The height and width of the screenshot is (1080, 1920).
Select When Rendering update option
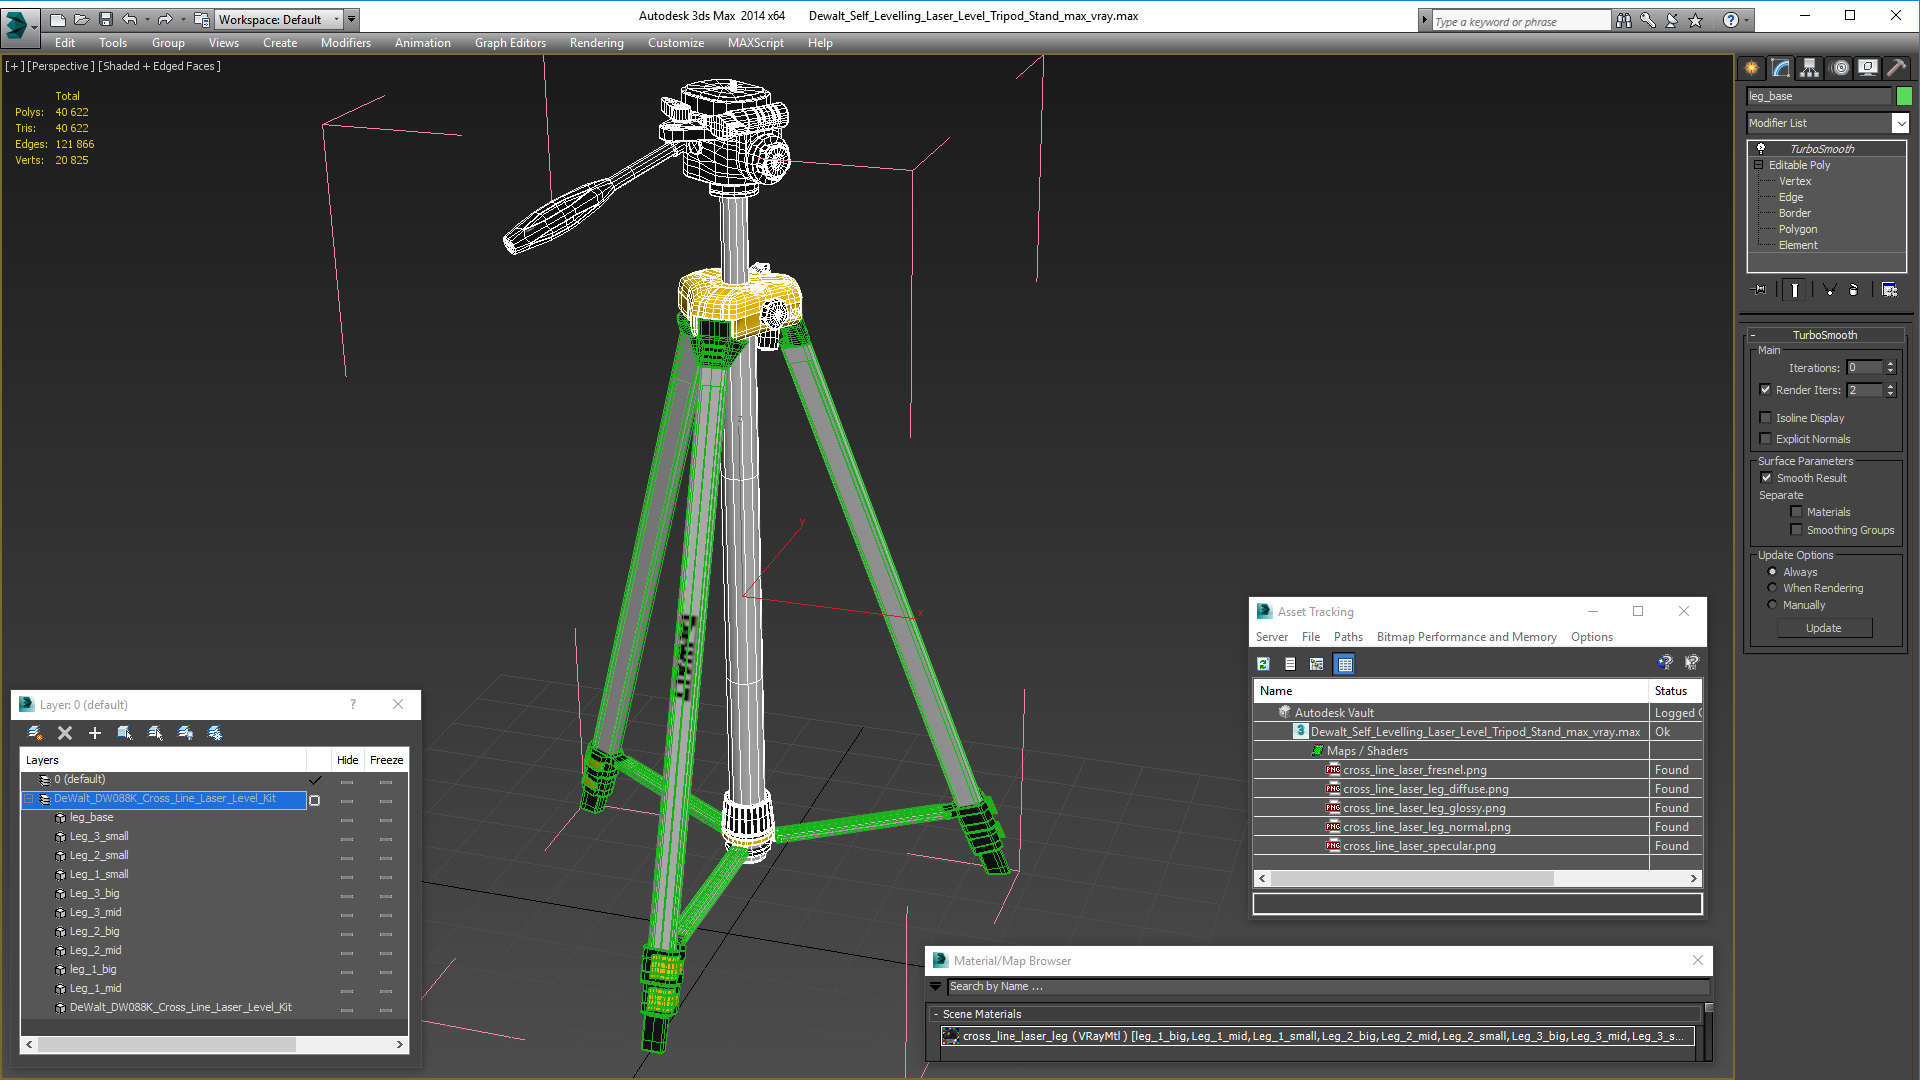[x=1772, y=588]
